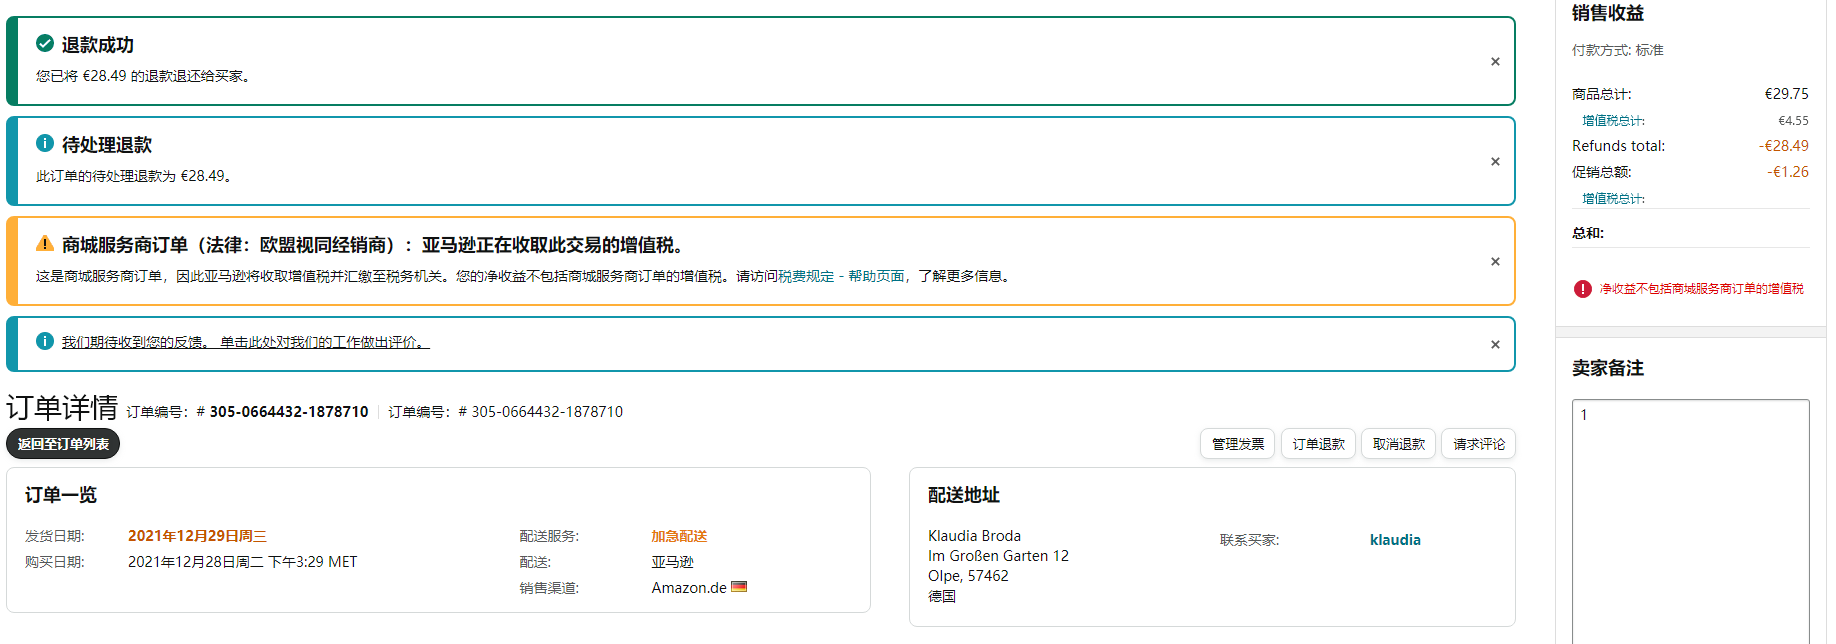The image size is (1836, 644).
Task: Click the German flag beside Amazon.de
Action: (739, 587)
